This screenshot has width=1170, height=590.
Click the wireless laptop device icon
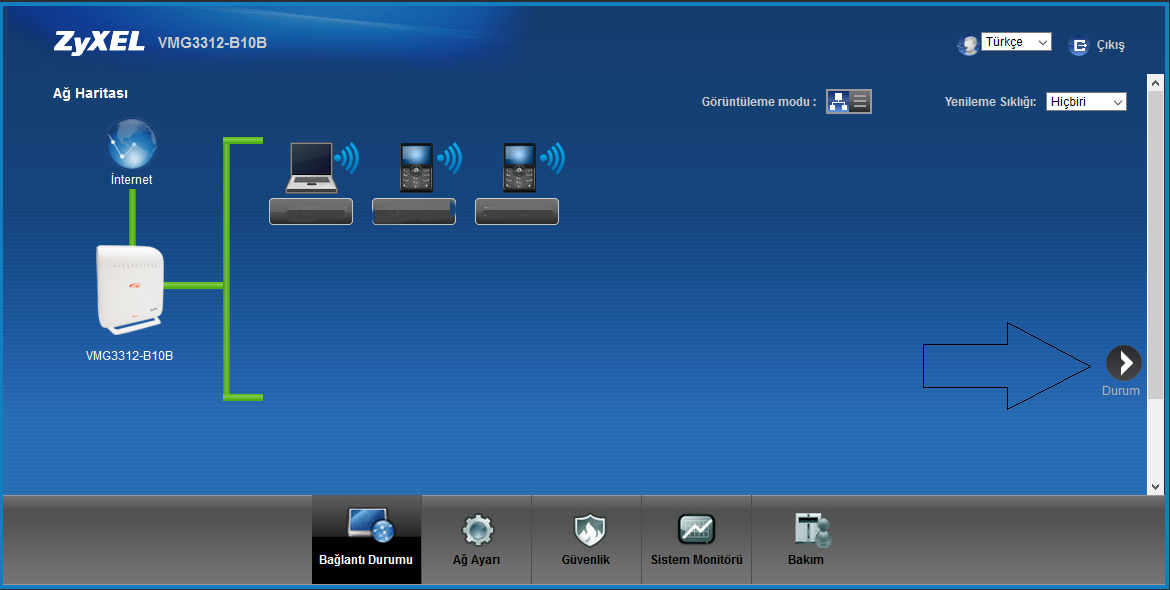(312, 167)
